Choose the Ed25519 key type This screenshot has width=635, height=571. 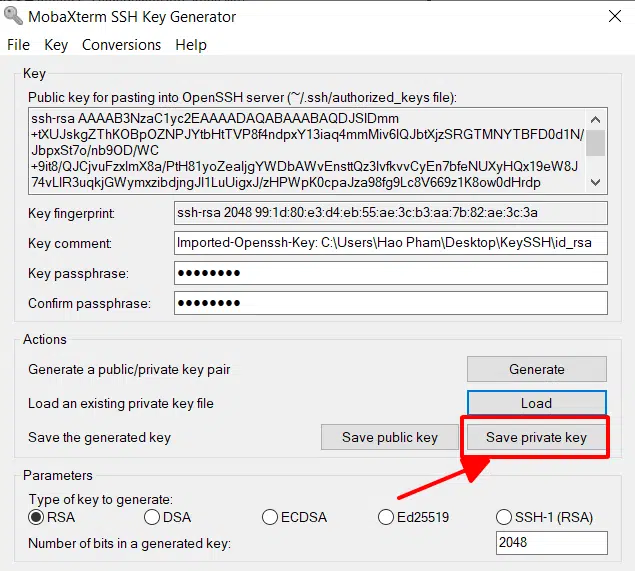point(386,517)
